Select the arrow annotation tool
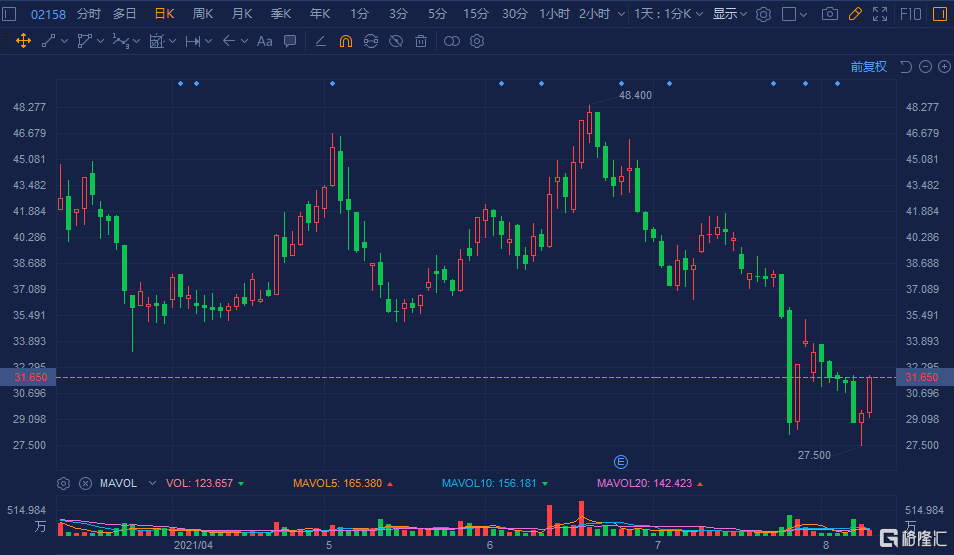Image resolution: width=954 pixels, height=555 pixels. point(229,41)
